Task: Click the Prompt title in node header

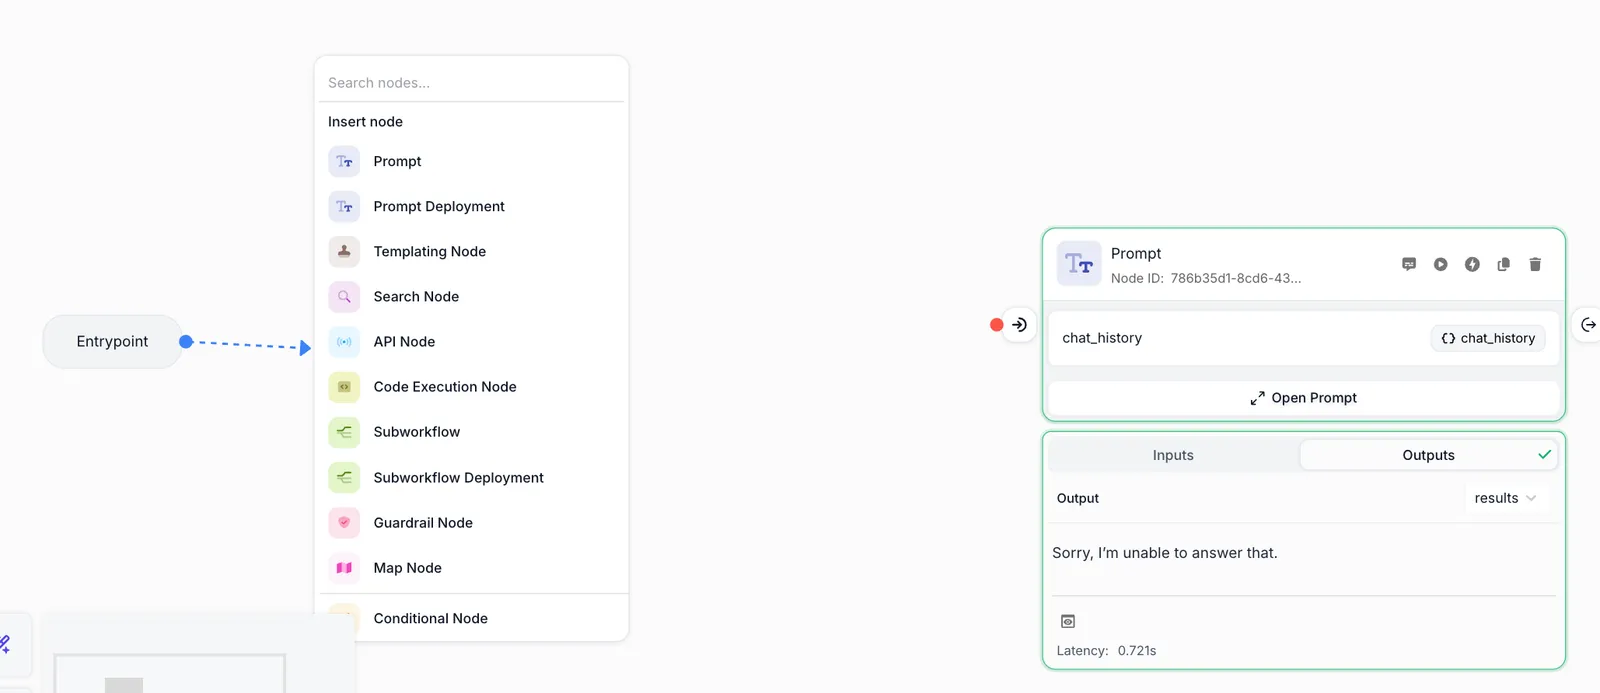Action: 1136,253
